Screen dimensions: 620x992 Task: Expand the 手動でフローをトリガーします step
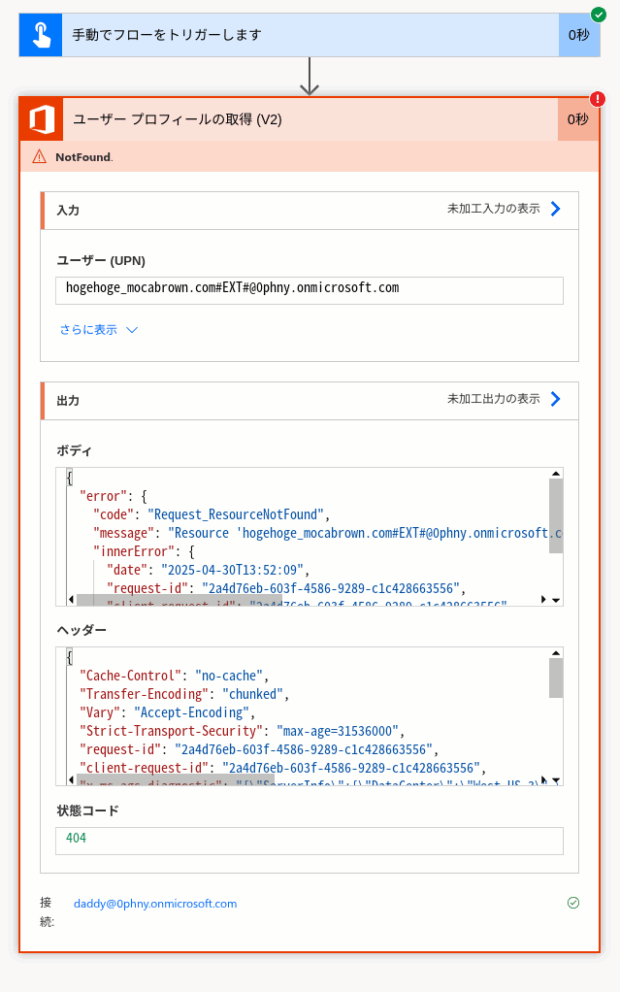(309, 35)
